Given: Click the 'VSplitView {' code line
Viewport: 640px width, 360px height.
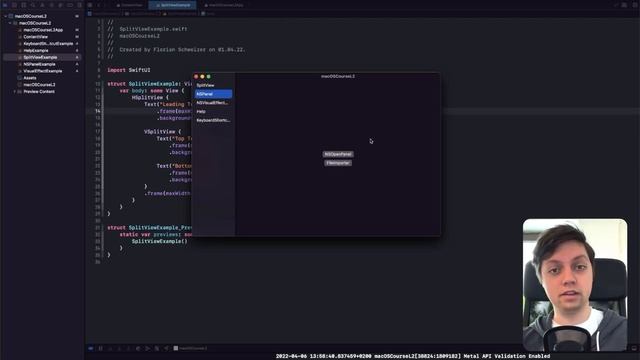Looking at the screenshot, I should pyautogui.click(x=162, y=131).
